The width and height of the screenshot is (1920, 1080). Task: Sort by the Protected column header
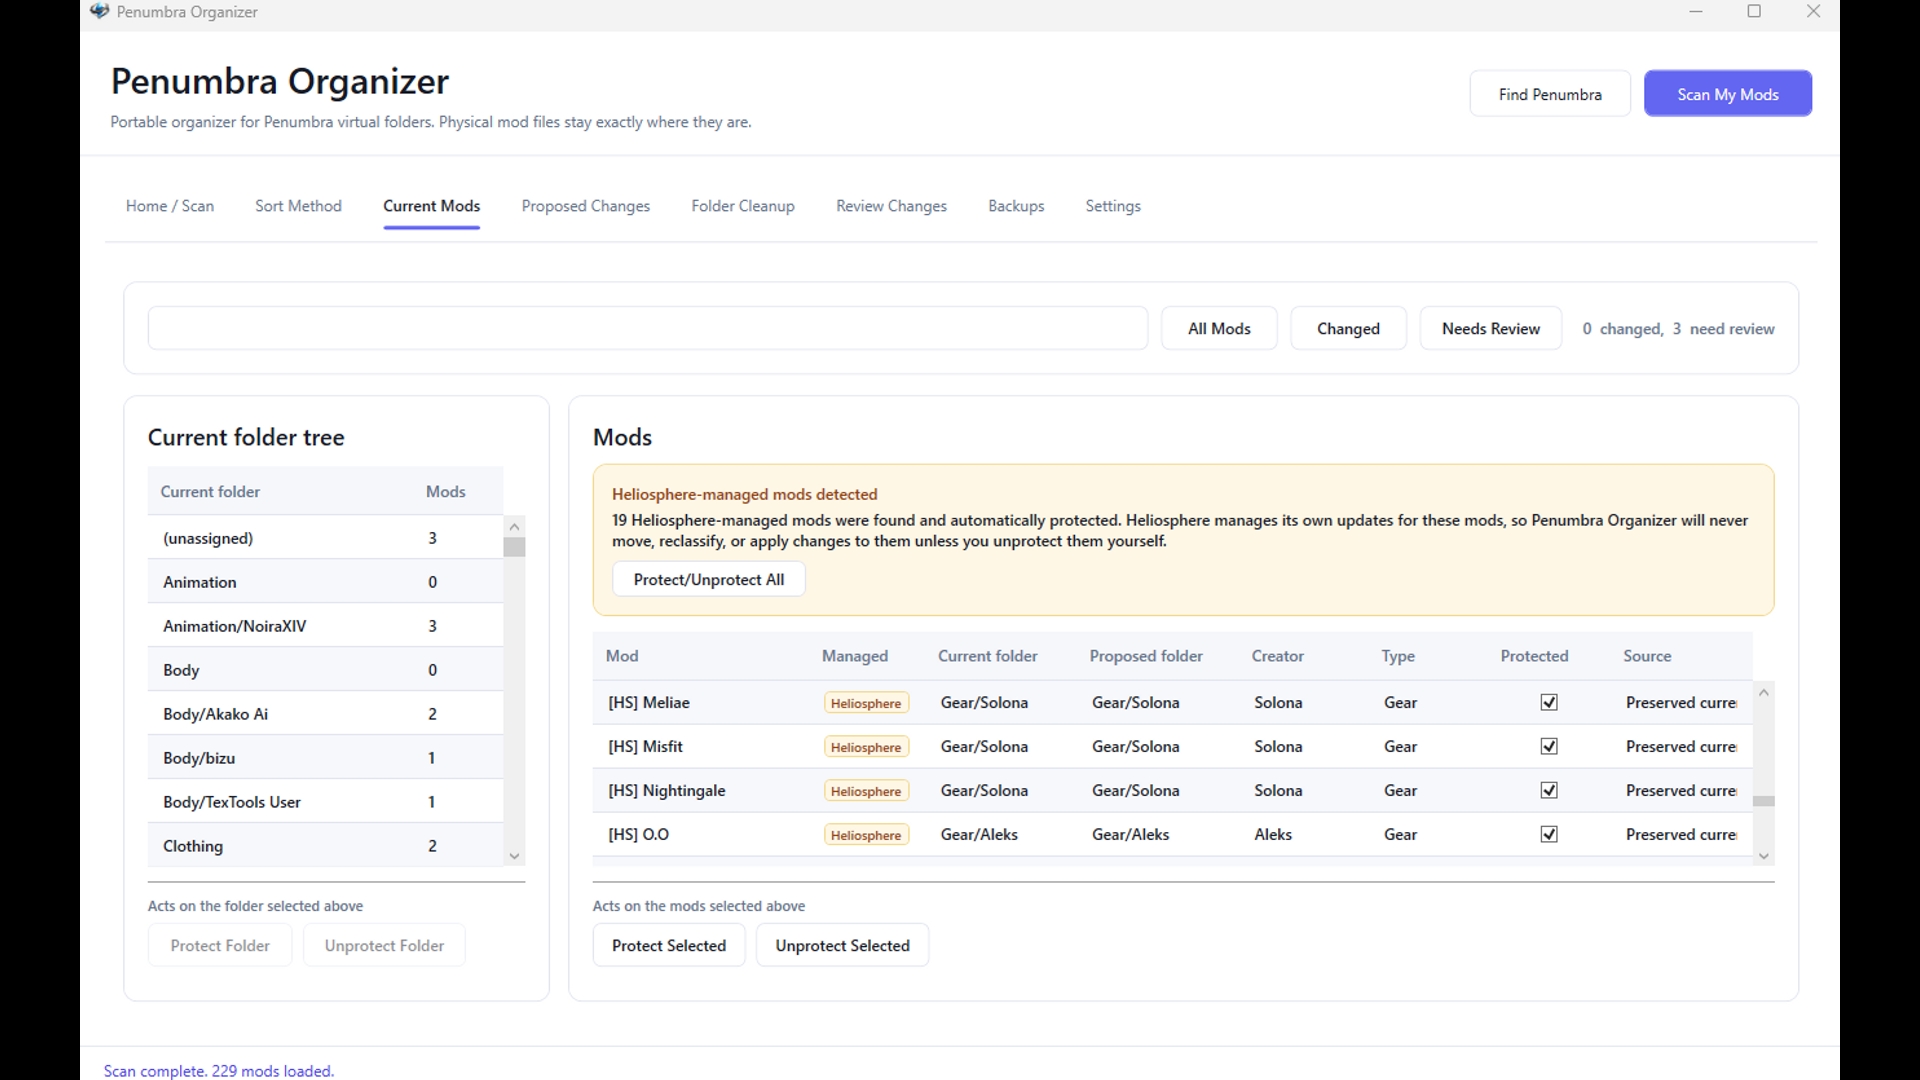click(1534, 656)
